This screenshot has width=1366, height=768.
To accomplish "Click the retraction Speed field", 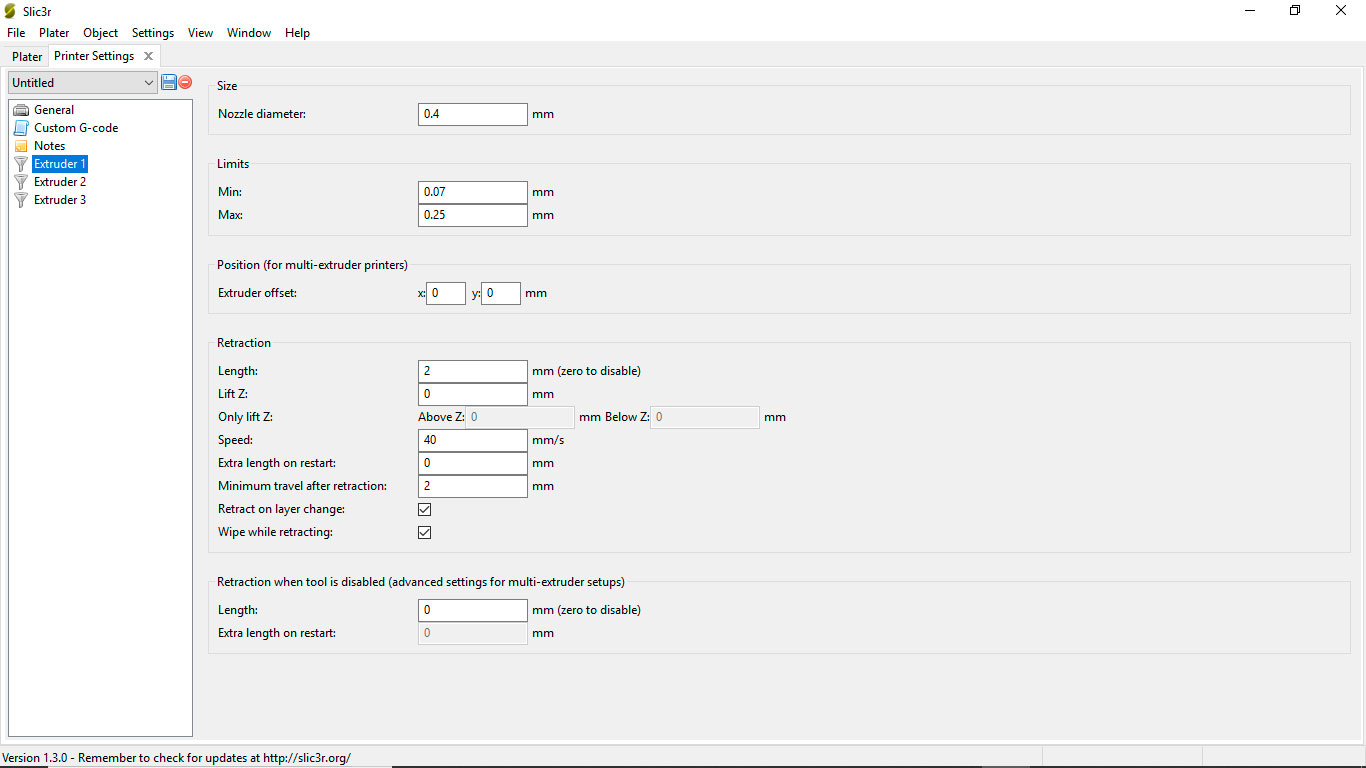I will pyautogui.click(x=472, y=440).
